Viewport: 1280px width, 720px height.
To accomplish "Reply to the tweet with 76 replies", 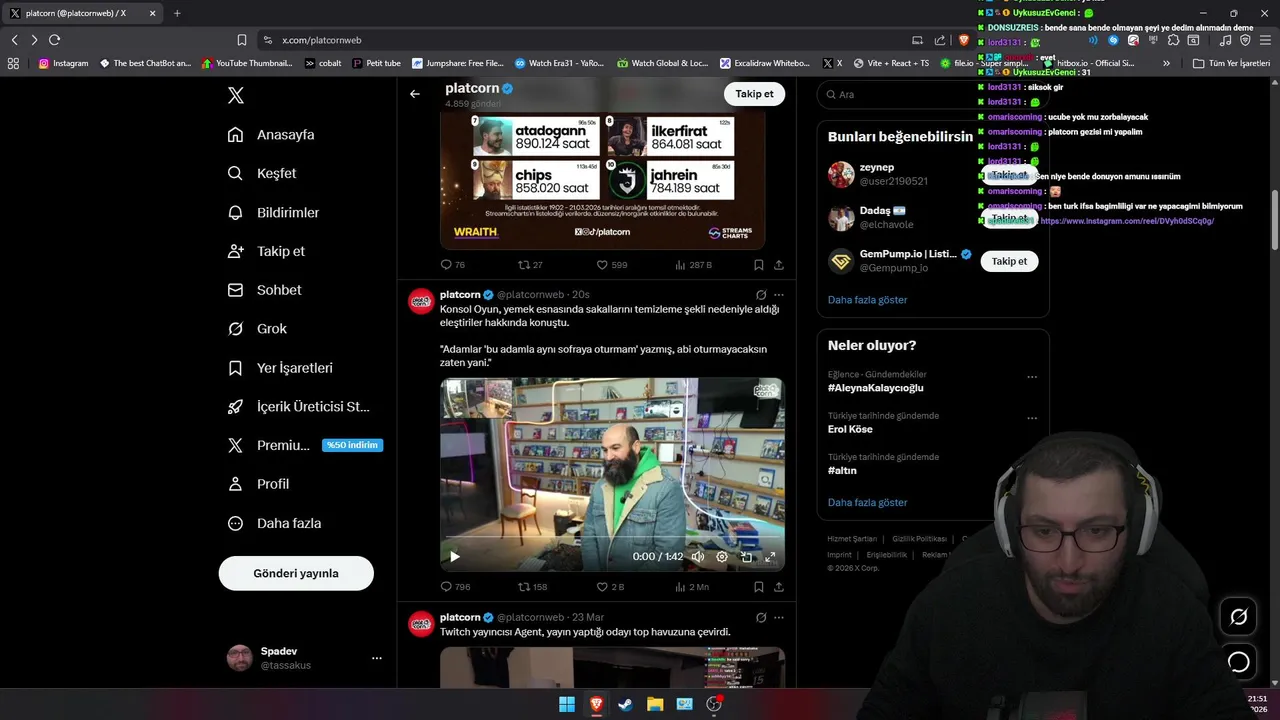I will [x=453, y=265].
